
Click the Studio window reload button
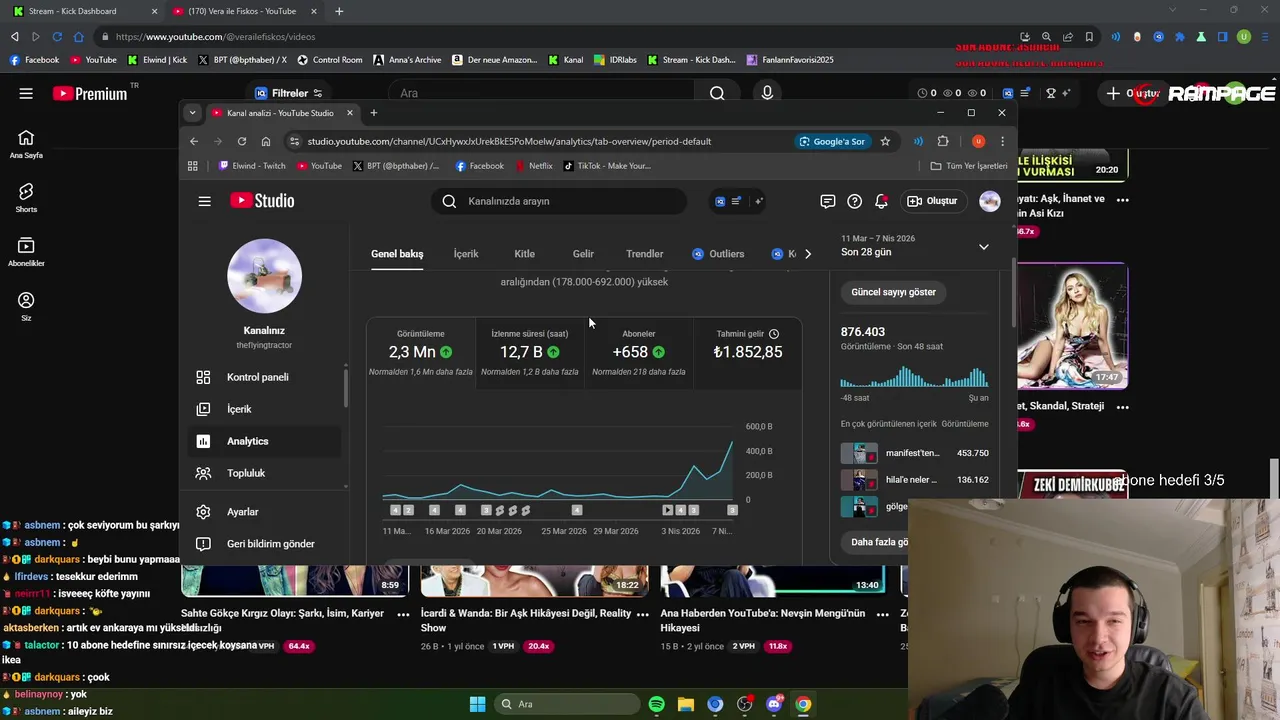(x=241, y=141)
